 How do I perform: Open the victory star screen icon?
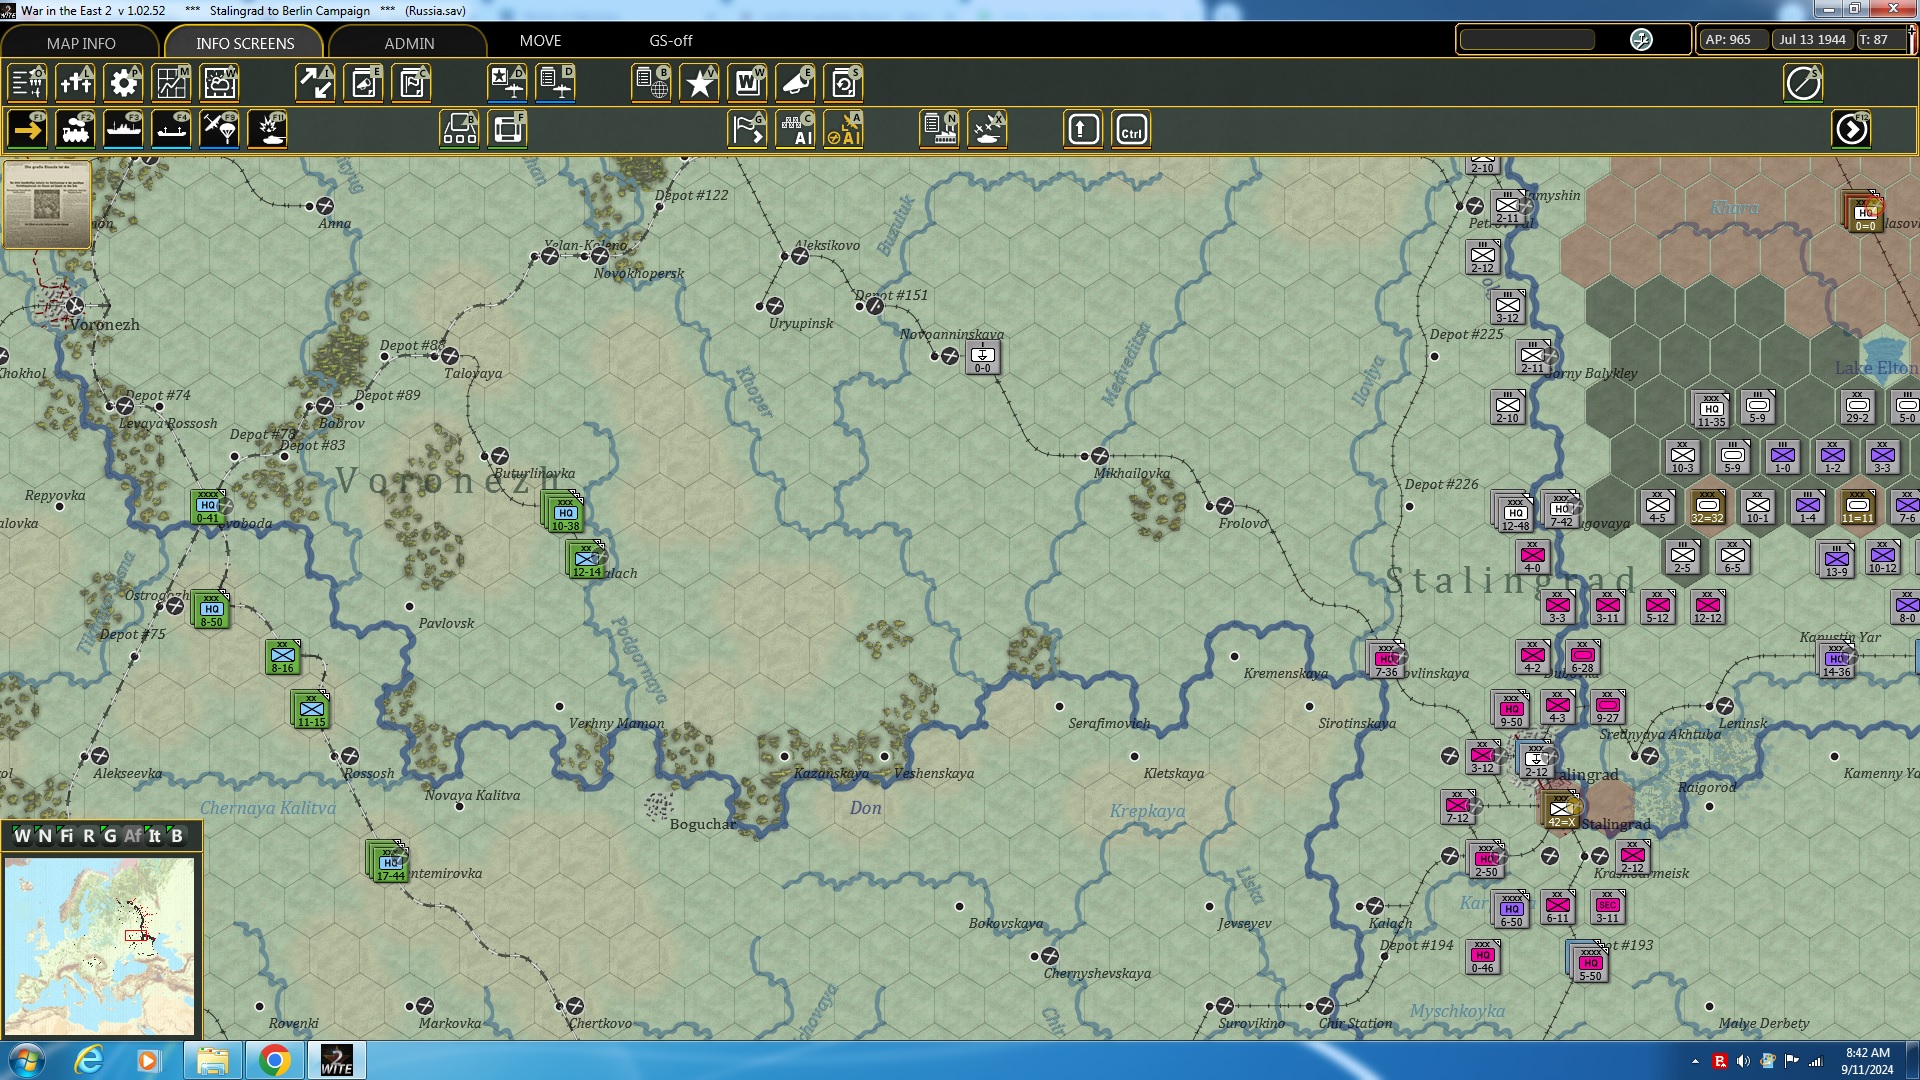(x=700, y=83)
